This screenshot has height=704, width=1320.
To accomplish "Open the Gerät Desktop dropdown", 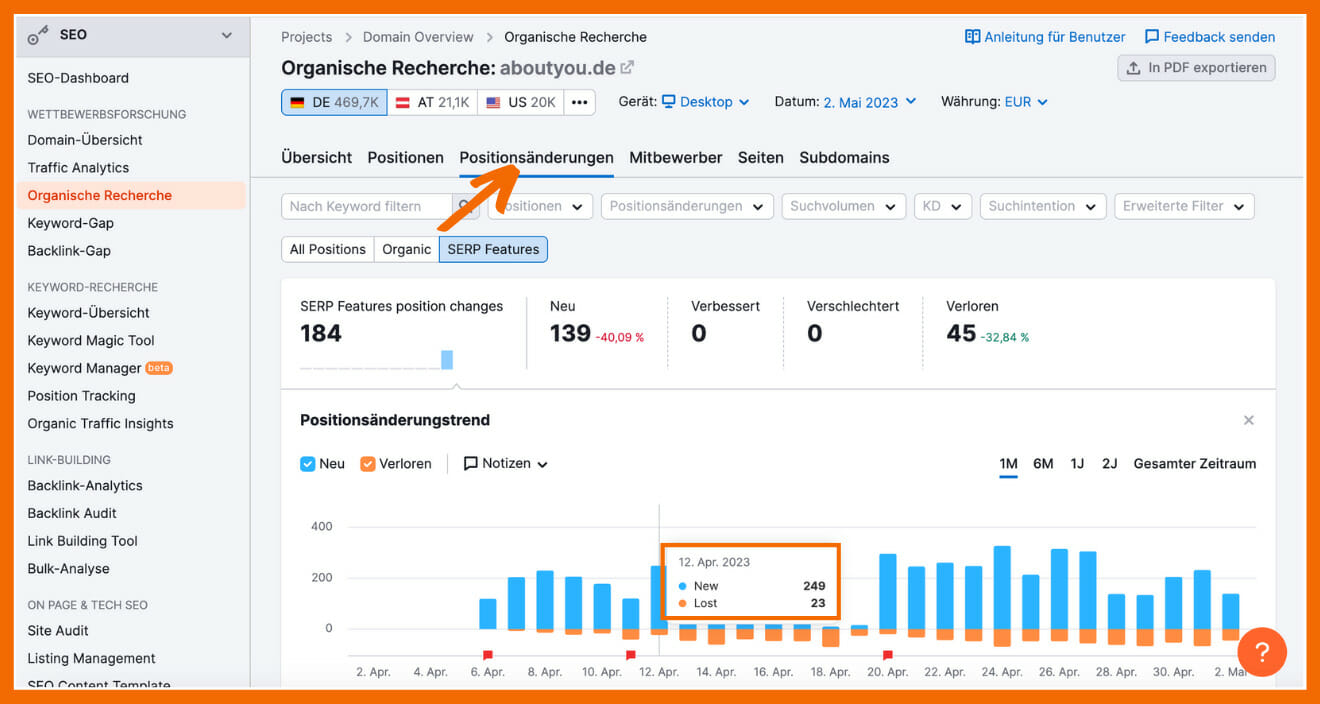I will (x=706, y=102).
